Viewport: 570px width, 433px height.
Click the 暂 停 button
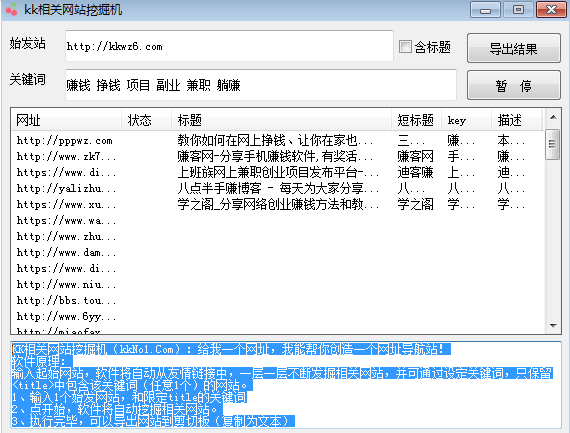pyautogui.click(x=513, y=85)
